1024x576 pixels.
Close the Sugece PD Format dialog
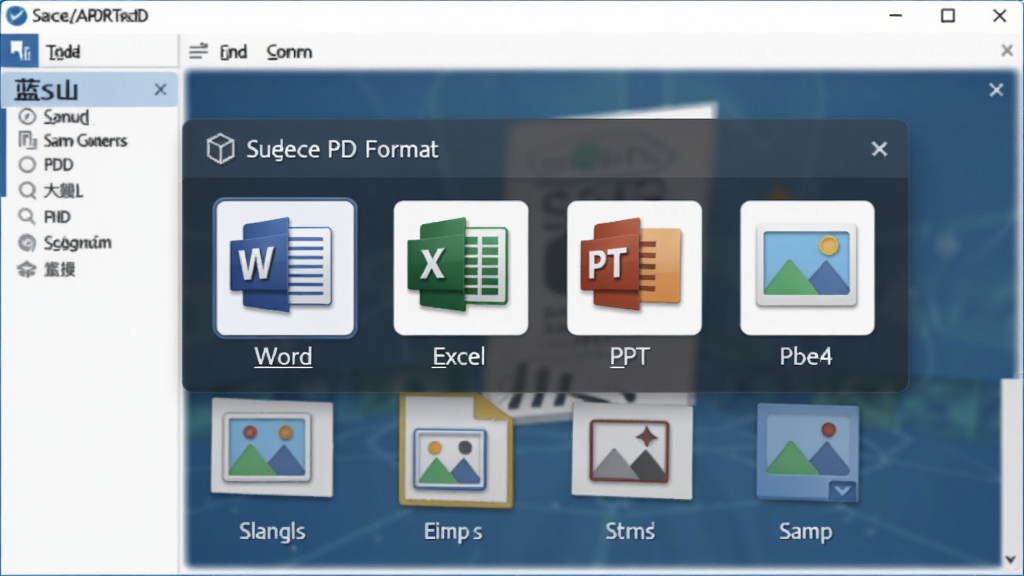click(880, 150)
